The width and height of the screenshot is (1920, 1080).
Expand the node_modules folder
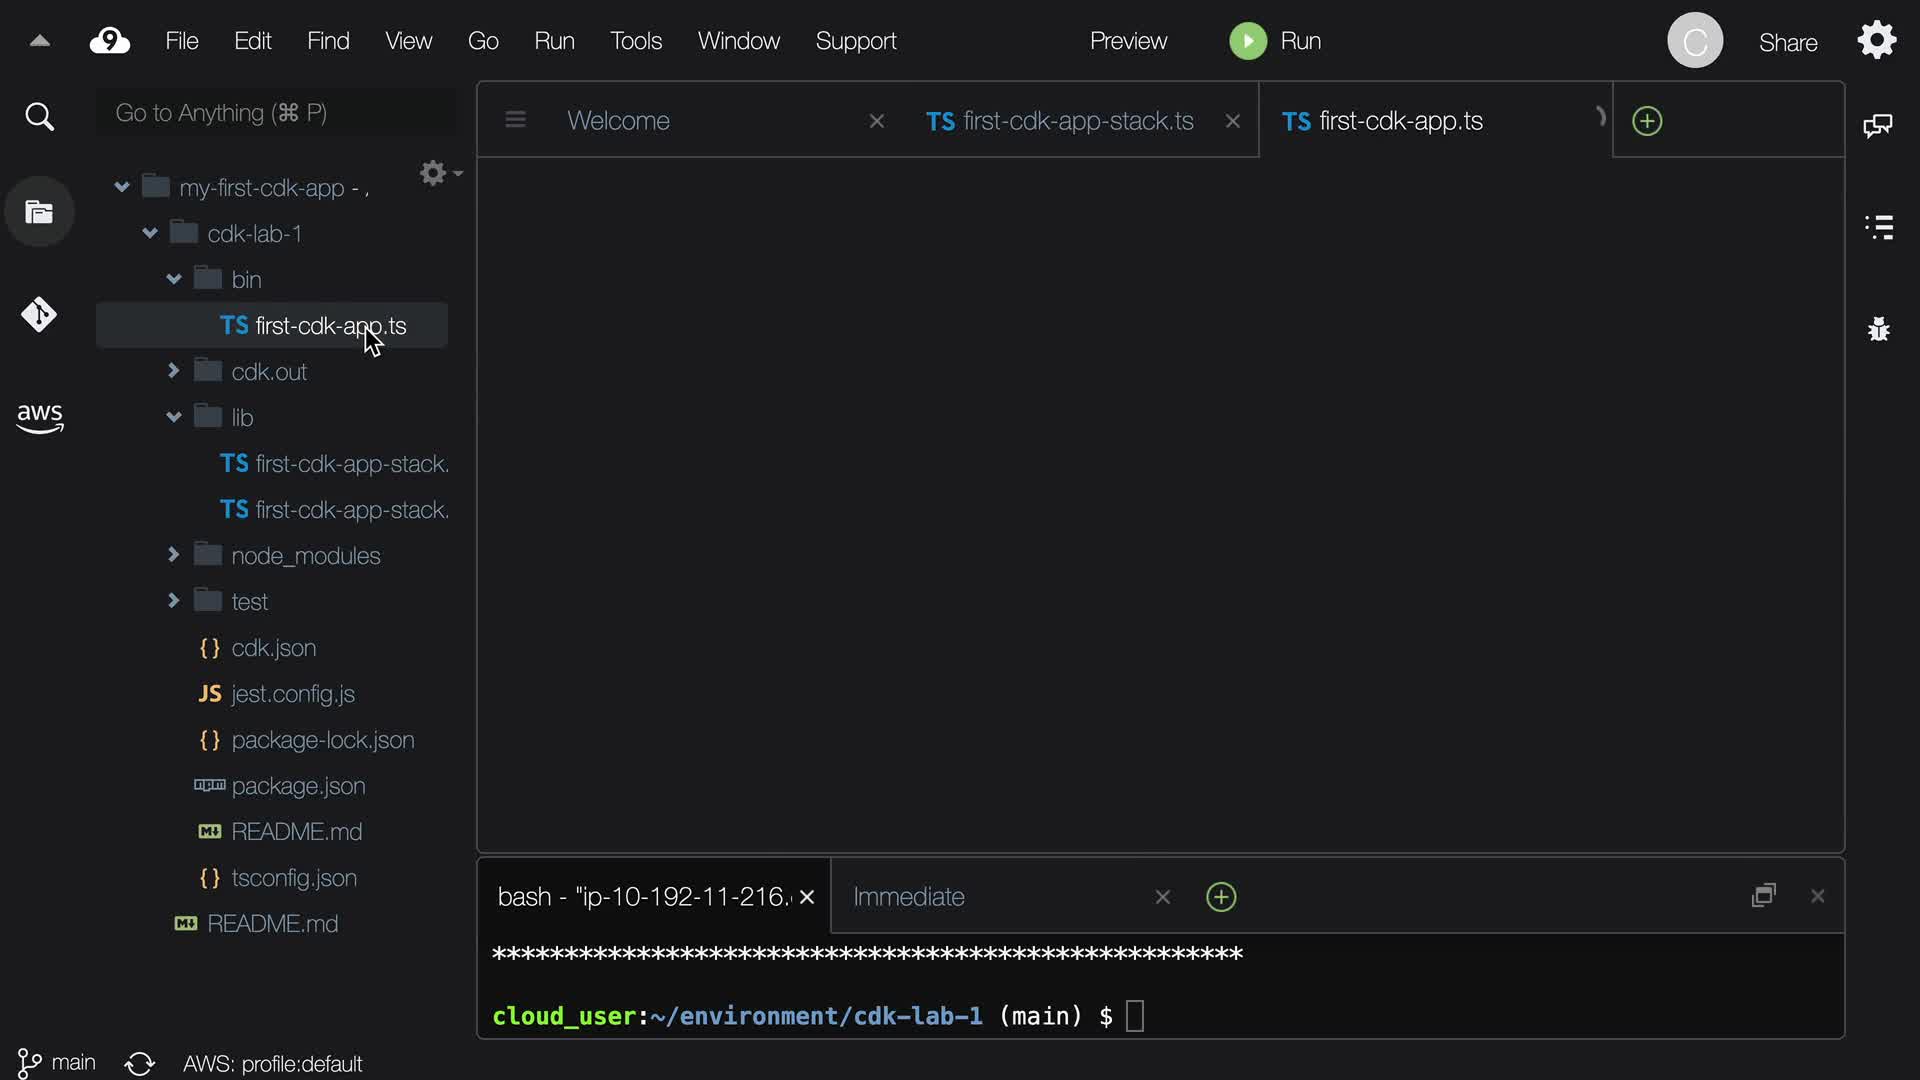click(174, 555)
